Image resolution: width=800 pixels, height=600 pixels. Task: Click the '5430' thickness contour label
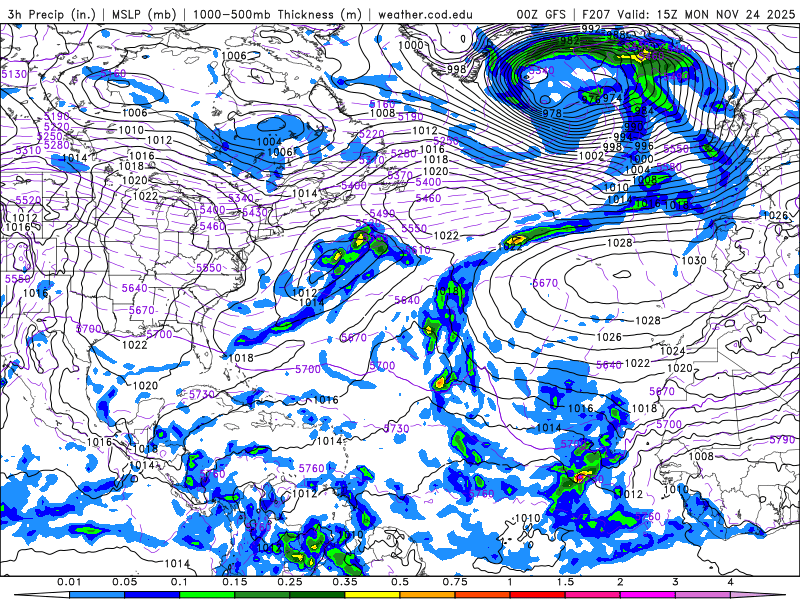click(255, 212)
